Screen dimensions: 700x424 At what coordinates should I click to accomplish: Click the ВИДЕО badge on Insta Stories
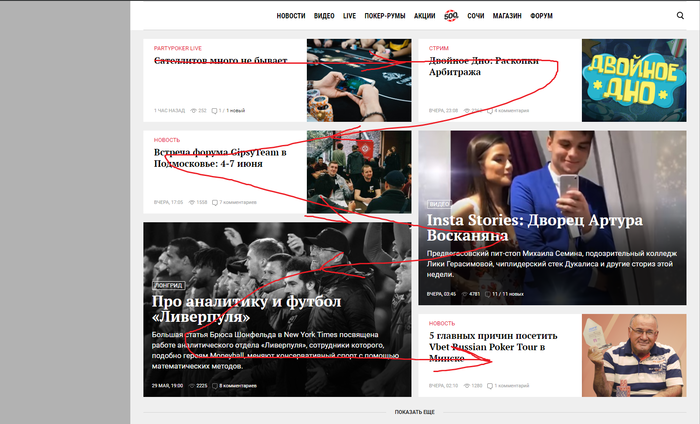pos(439,204)
